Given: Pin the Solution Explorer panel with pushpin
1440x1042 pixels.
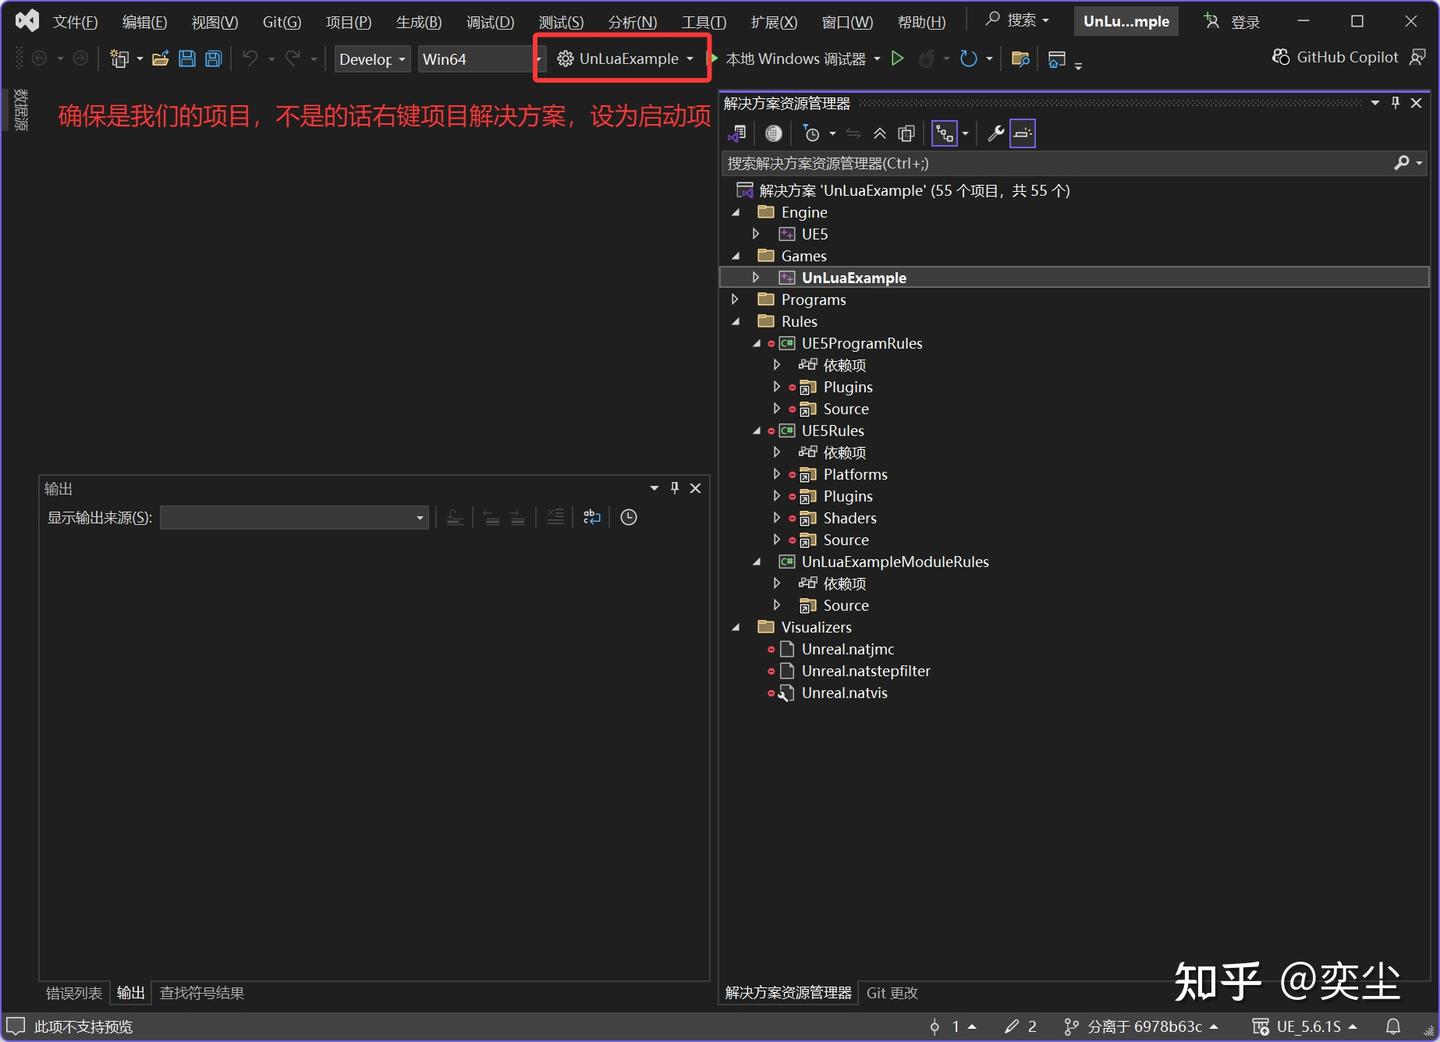Looking at the screenshot, I should 1396,103.
